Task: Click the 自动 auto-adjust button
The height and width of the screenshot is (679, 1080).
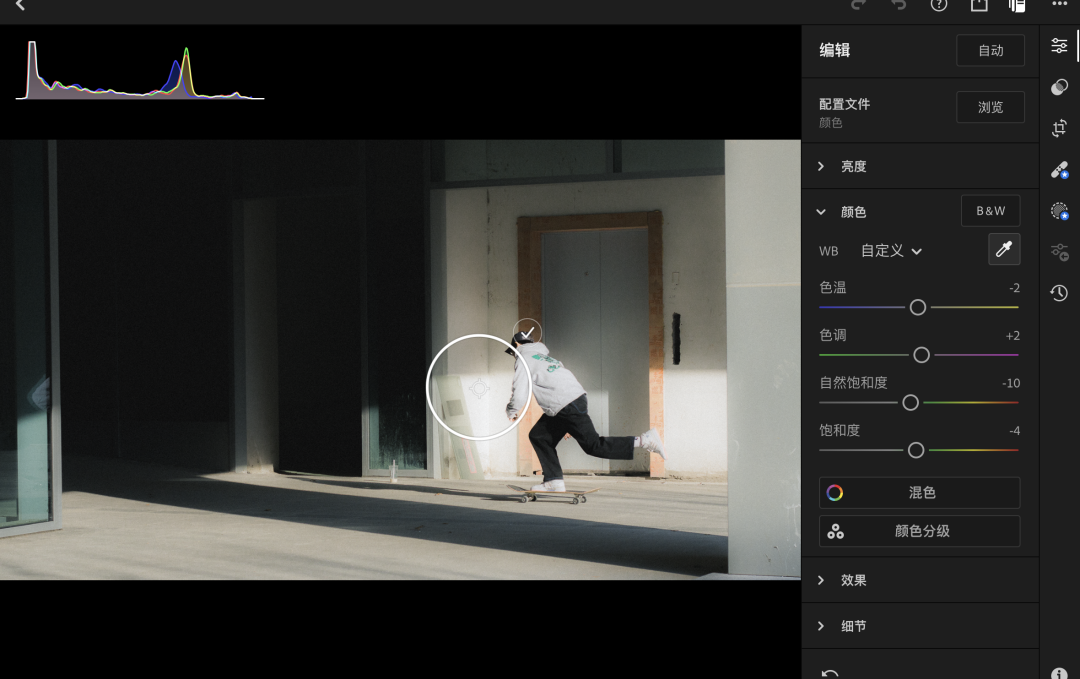Action: pos(990,50)
